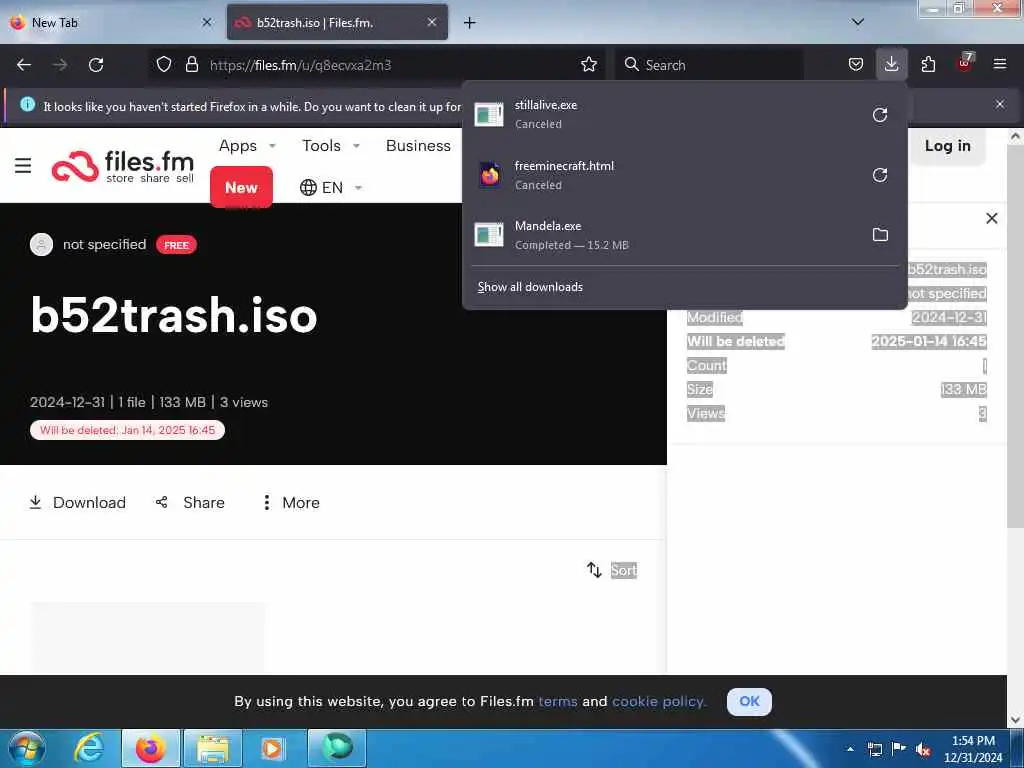Open Windows Media Player from the taskbar
This screenshot has height=768, width=1024.
(x=272, y=748)
